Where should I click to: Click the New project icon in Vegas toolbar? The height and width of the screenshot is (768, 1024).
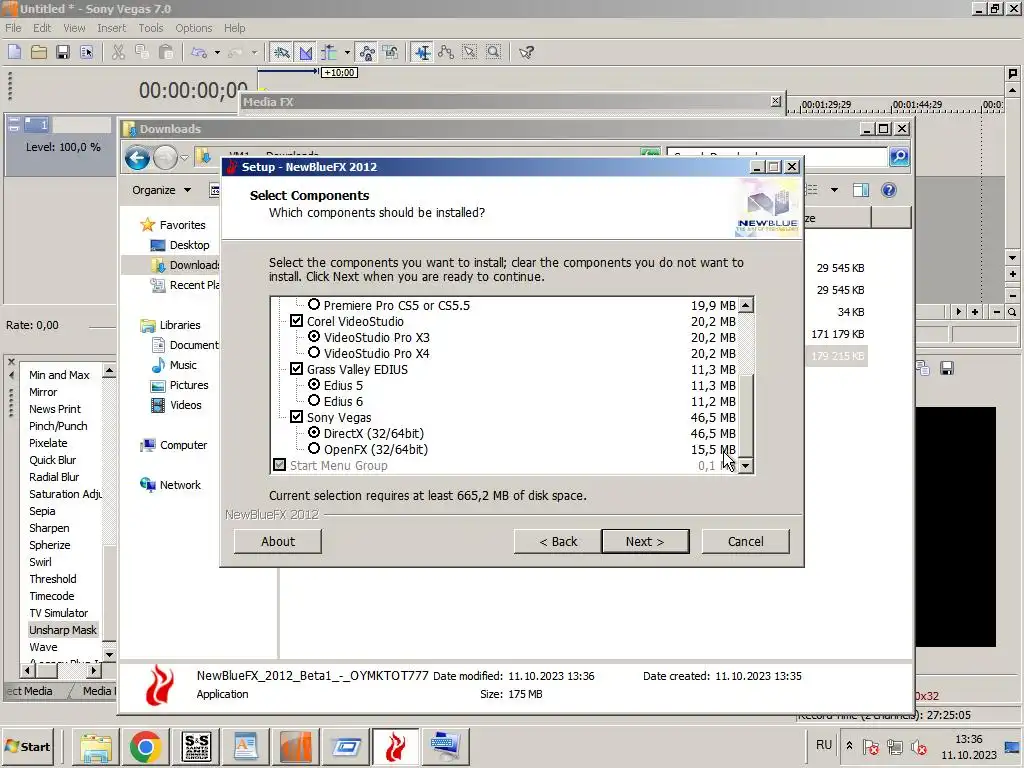[x=14, y=52]
